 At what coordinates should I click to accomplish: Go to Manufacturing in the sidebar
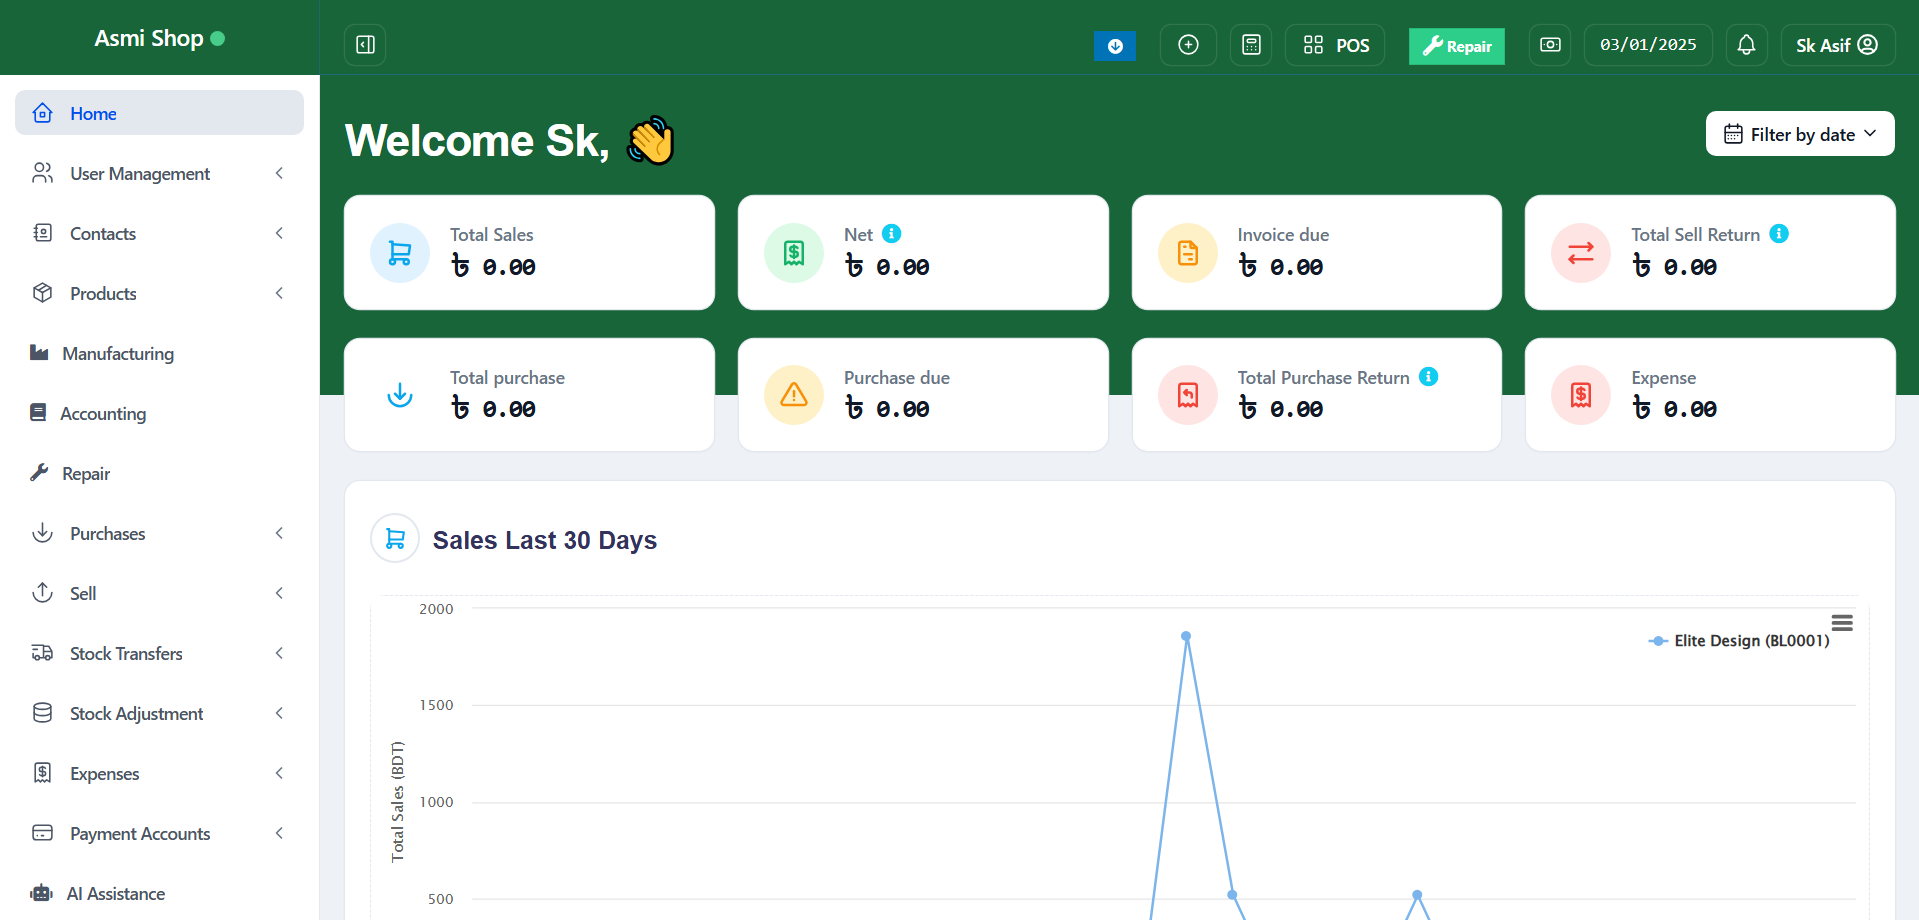point(117,354)
